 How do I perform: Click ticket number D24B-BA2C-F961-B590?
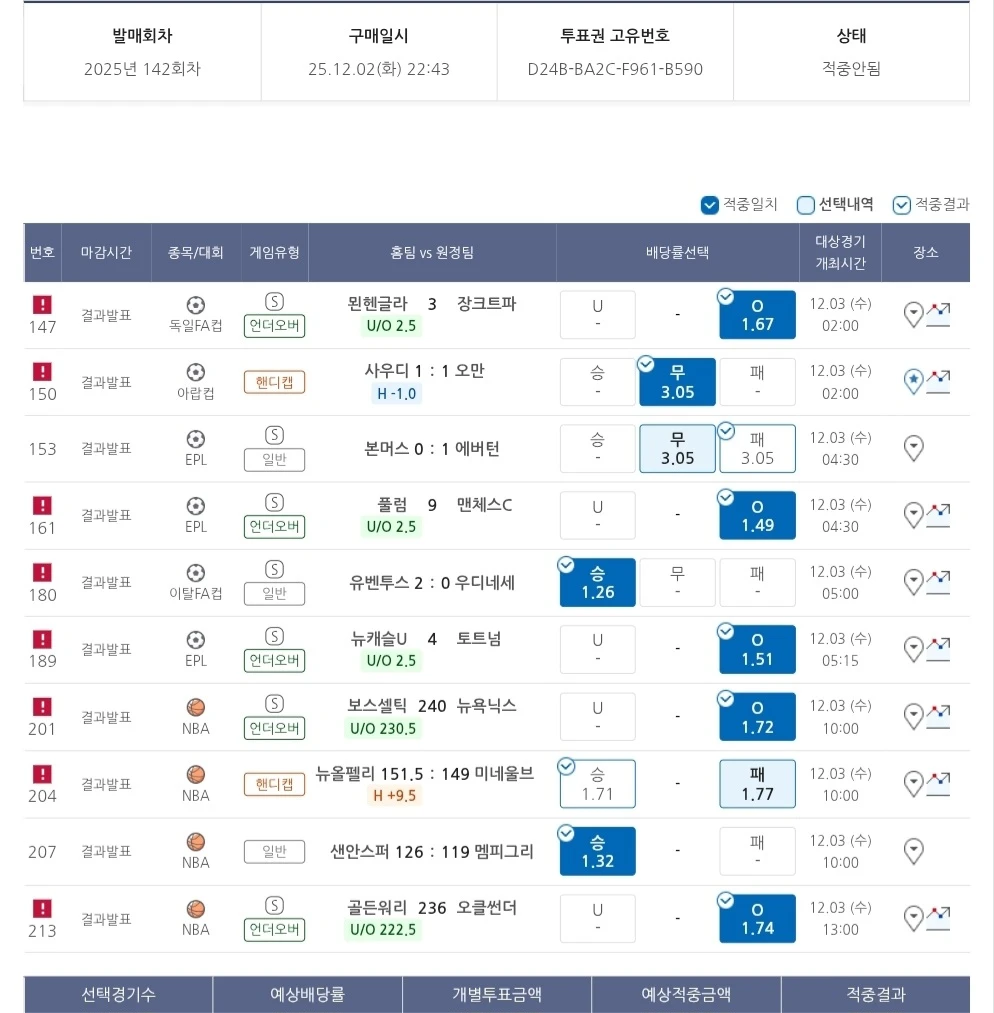[x=615, y=70]
